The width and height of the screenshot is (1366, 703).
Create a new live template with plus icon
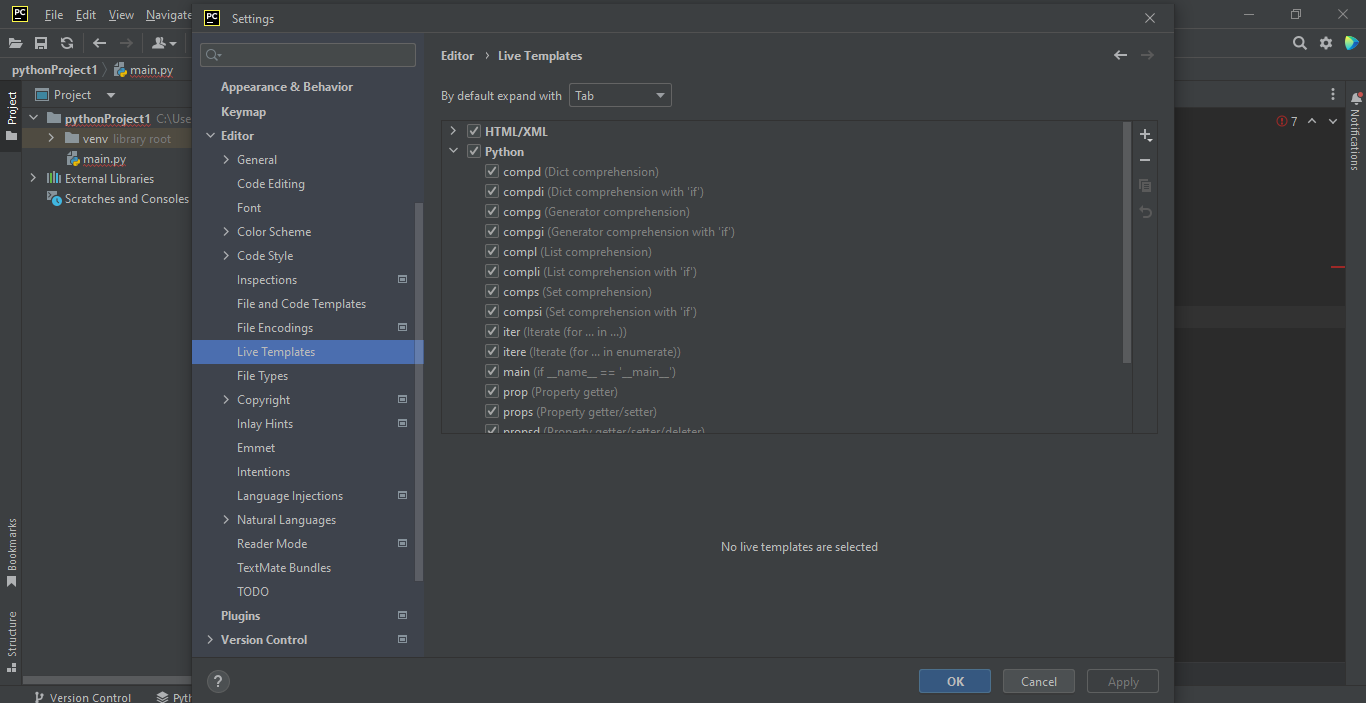coord(1145,134)
